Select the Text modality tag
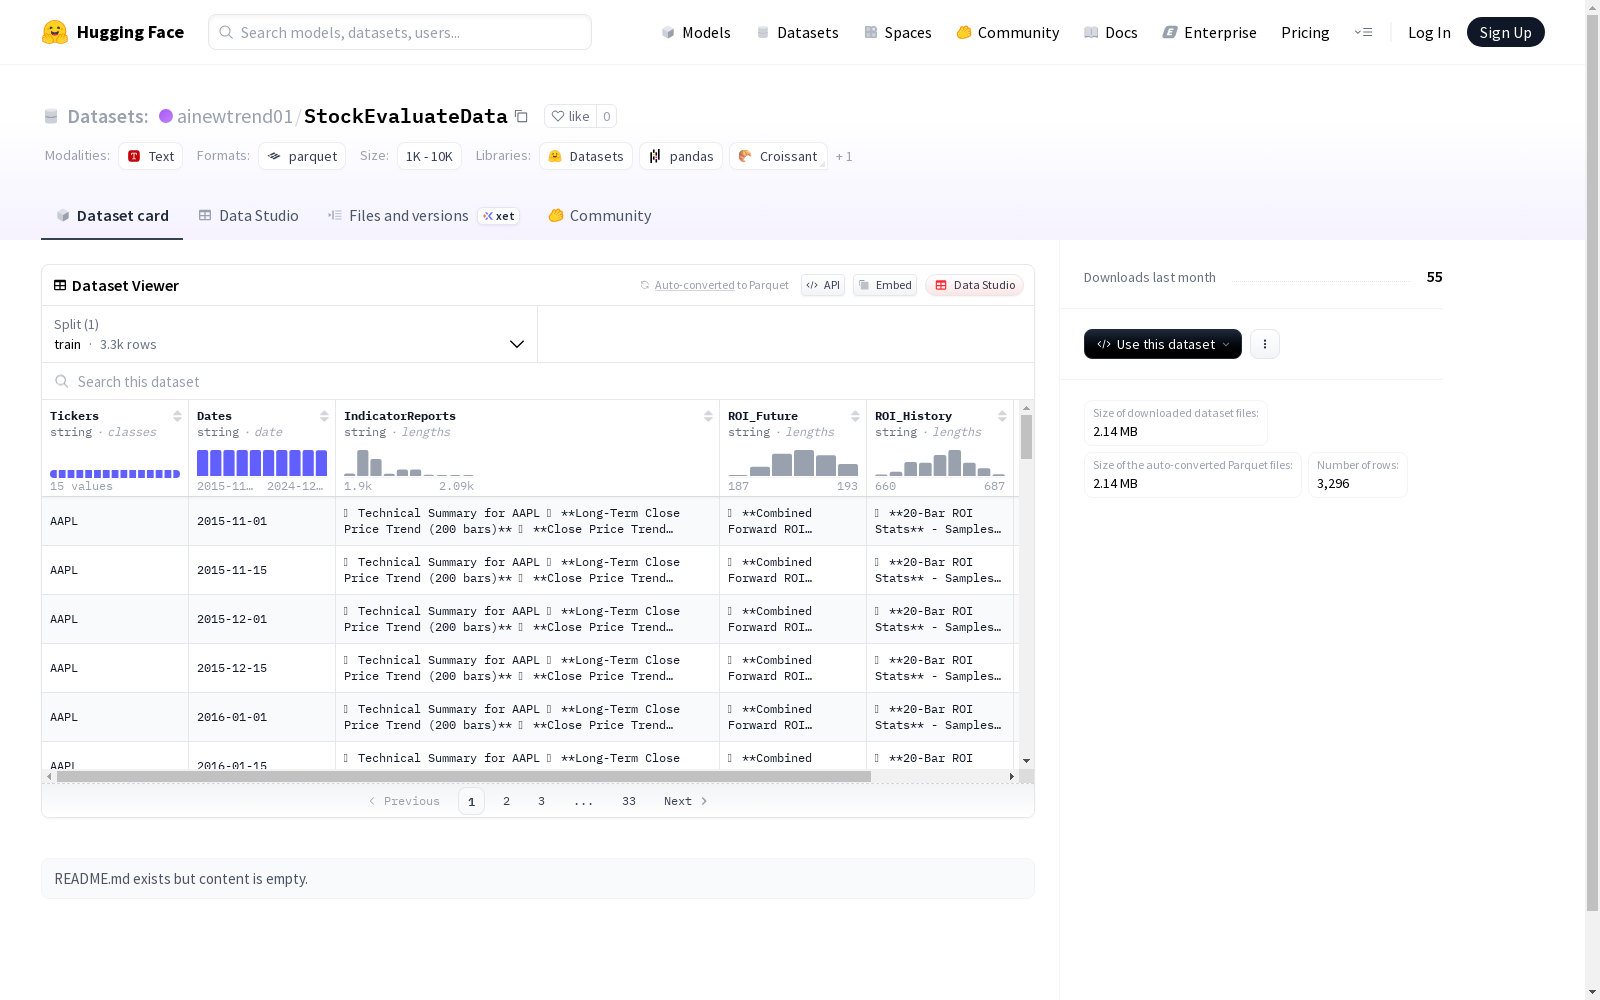This screenshot has width=1600, height=1000. pos(151,156)
